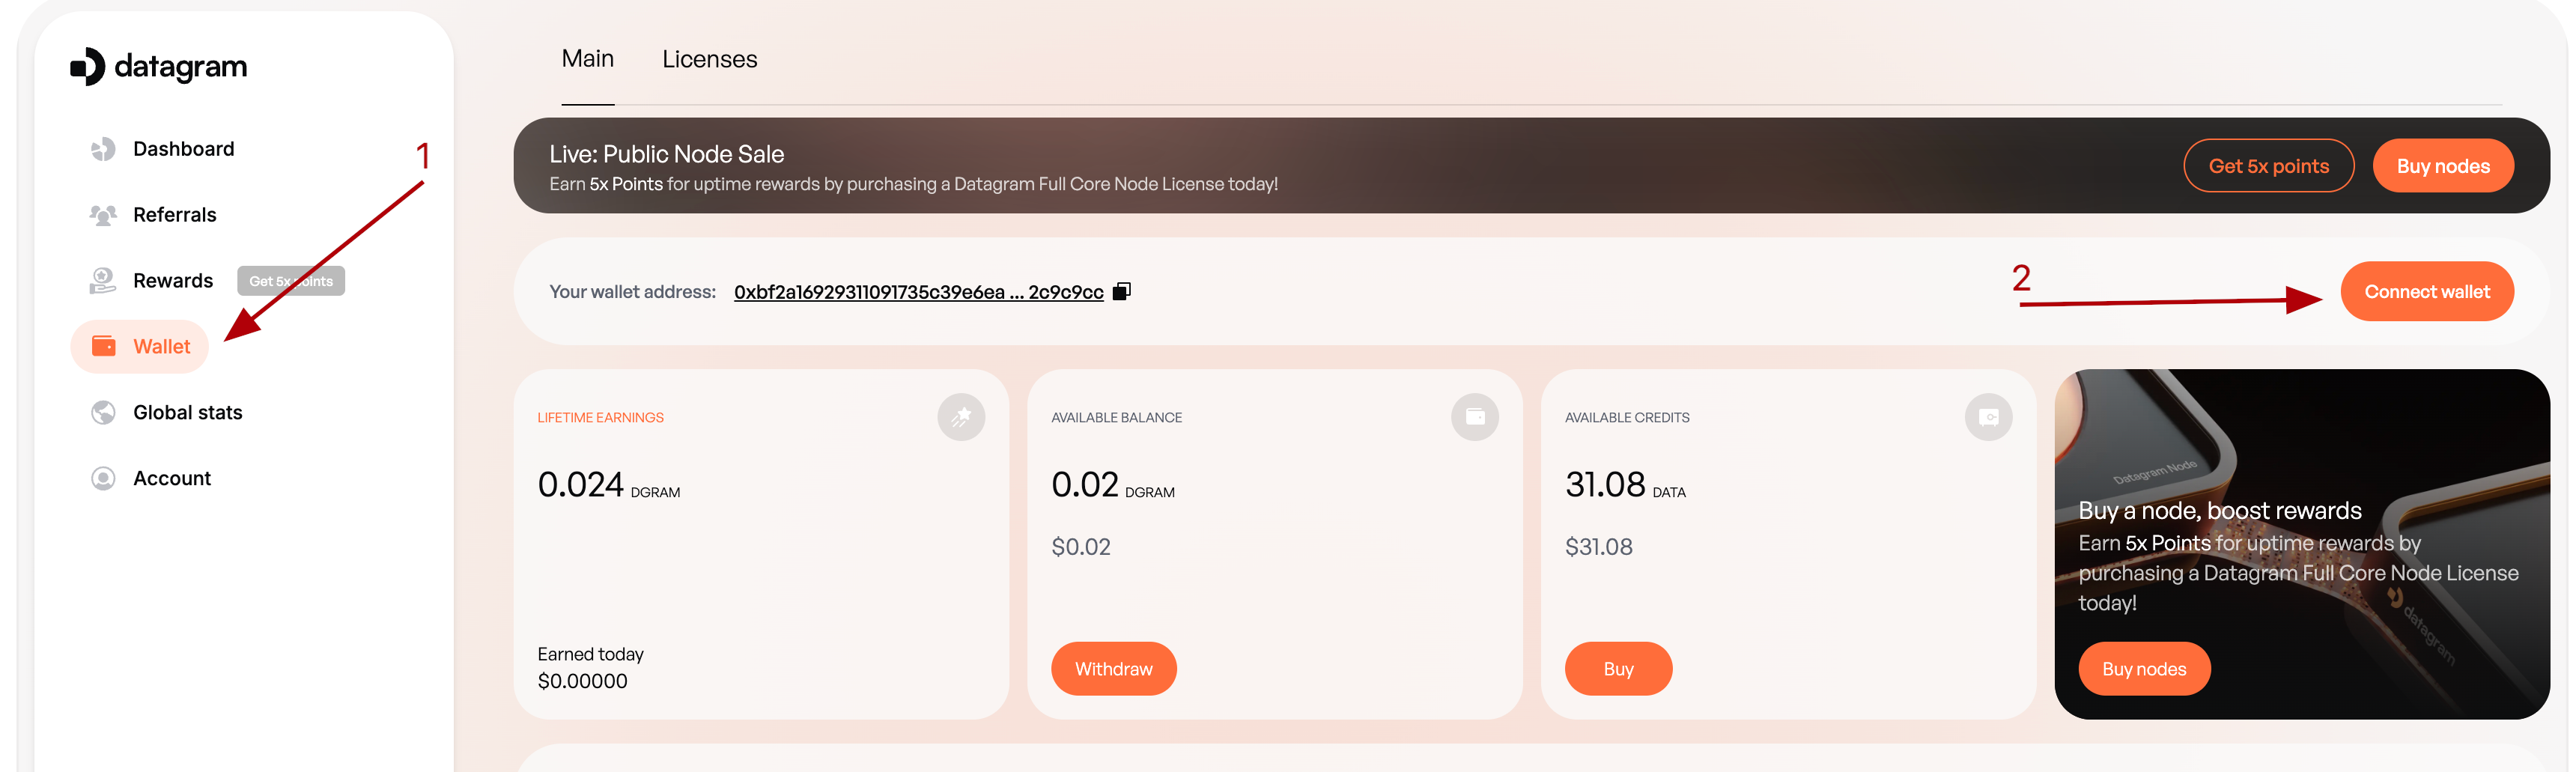This screenshot has width=2576, height=772.
Task: Click the Available Credits card icon
Action: point(1988,417)
